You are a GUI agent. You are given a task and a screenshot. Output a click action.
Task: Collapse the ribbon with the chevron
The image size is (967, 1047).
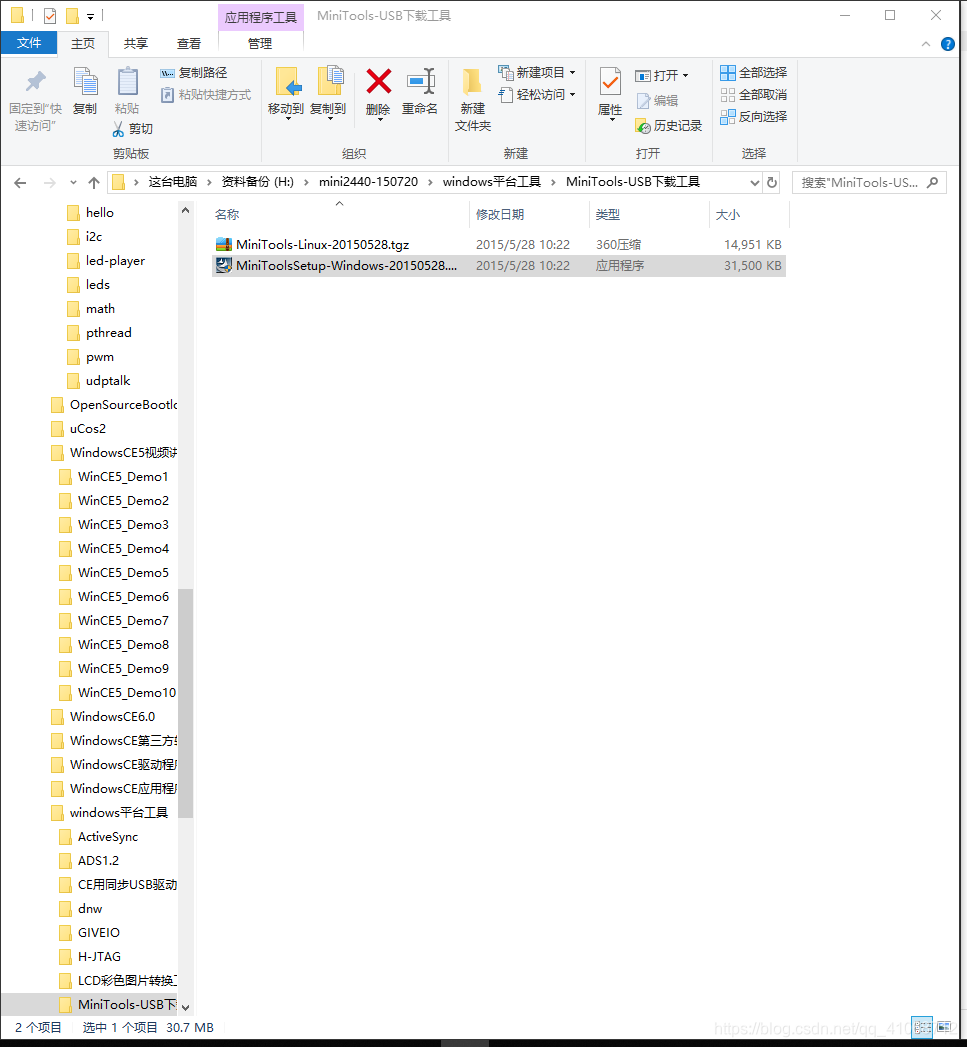pyautogui.click(x=926, y=44)
